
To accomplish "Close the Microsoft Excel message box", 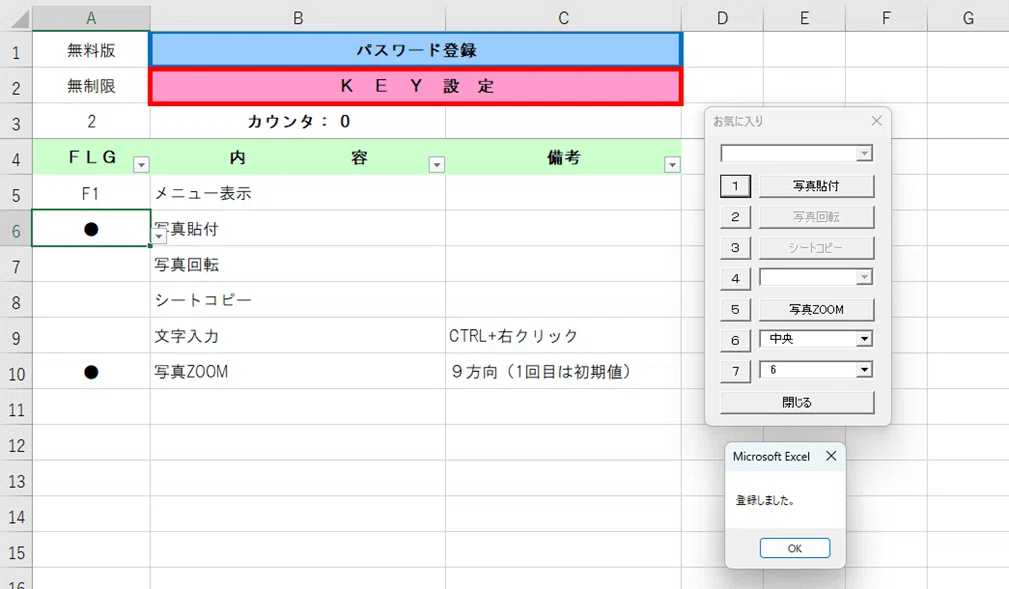I will pyautogui.click(x=831, y=456).
